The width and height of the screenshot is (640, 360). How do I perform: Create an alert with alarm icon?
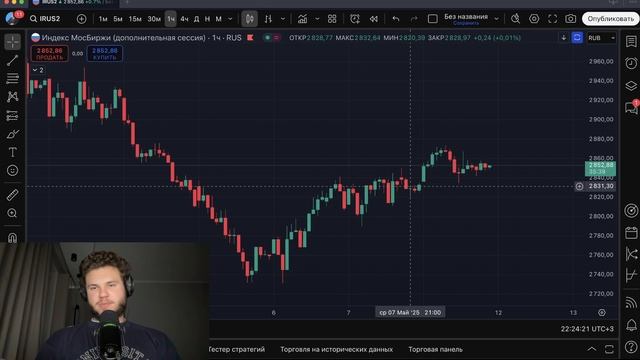(355, 19)
